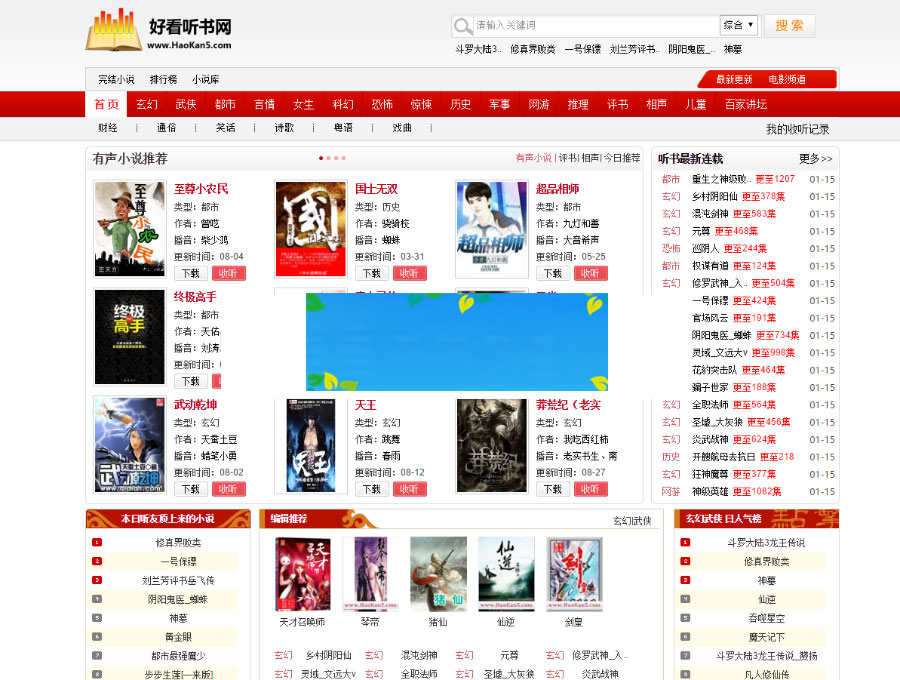
Task: Click the 下载 download icon under 国士无双
Action: (371, 274)
